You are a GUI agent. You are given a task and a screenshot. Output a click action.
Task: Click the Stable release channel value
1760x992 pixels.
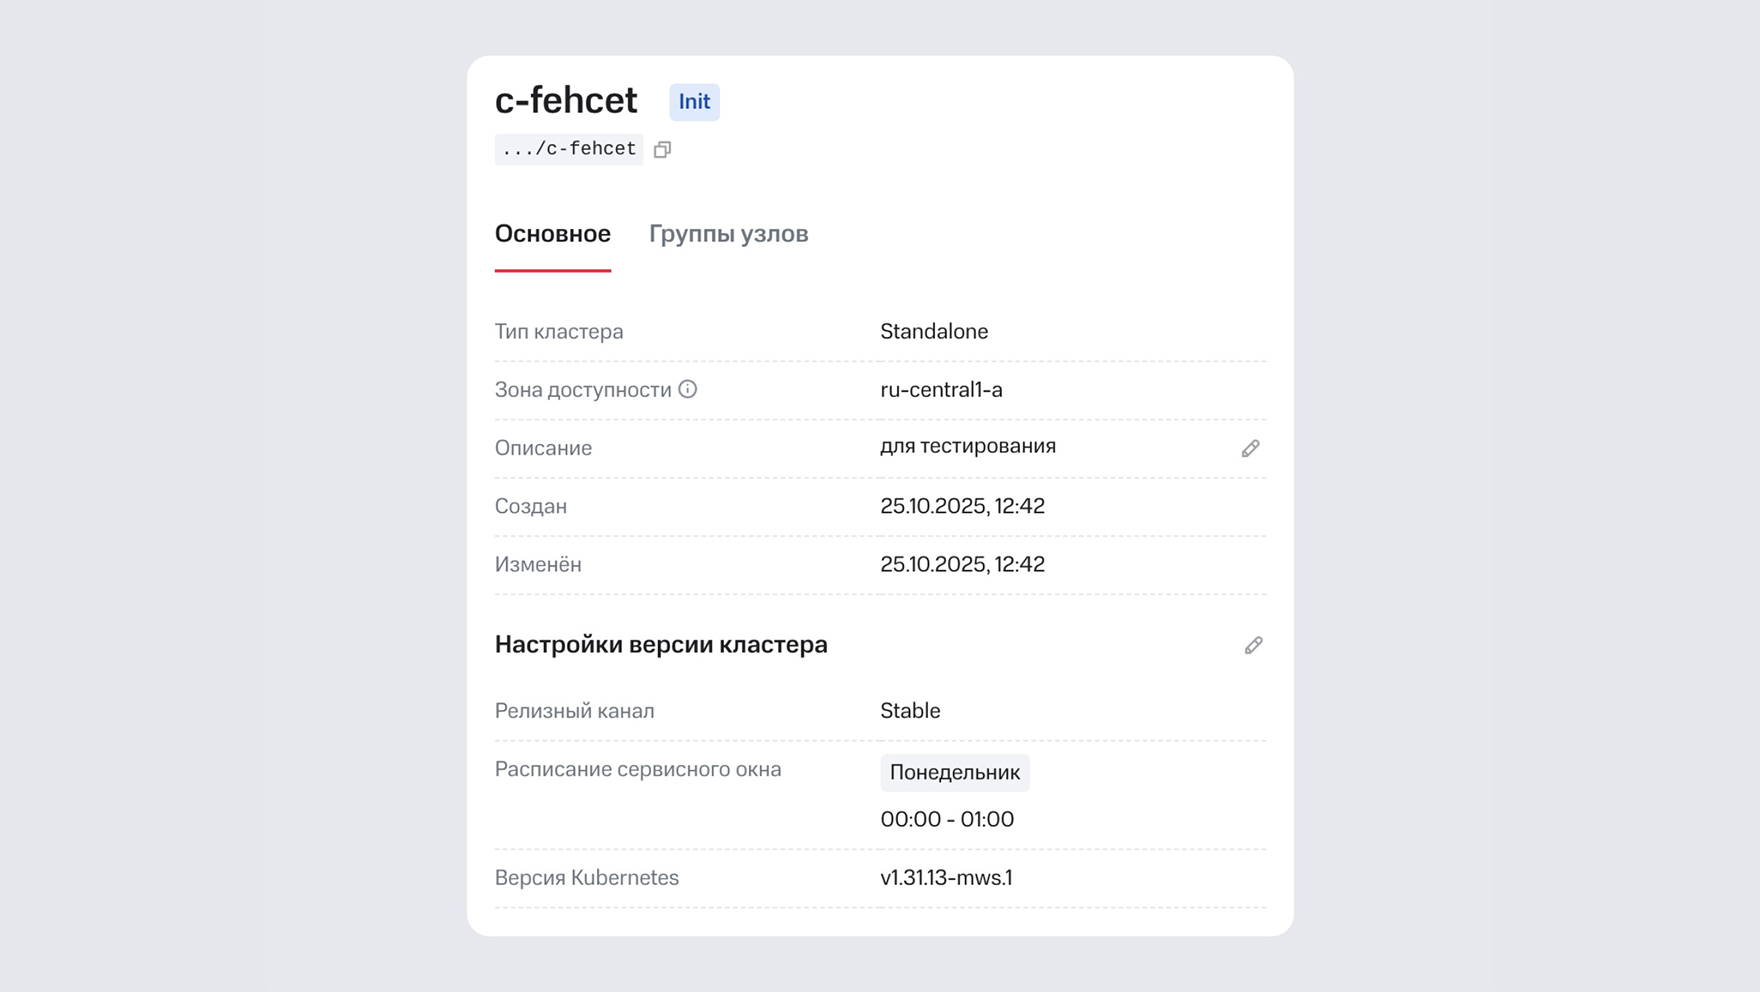pos(909,710)
